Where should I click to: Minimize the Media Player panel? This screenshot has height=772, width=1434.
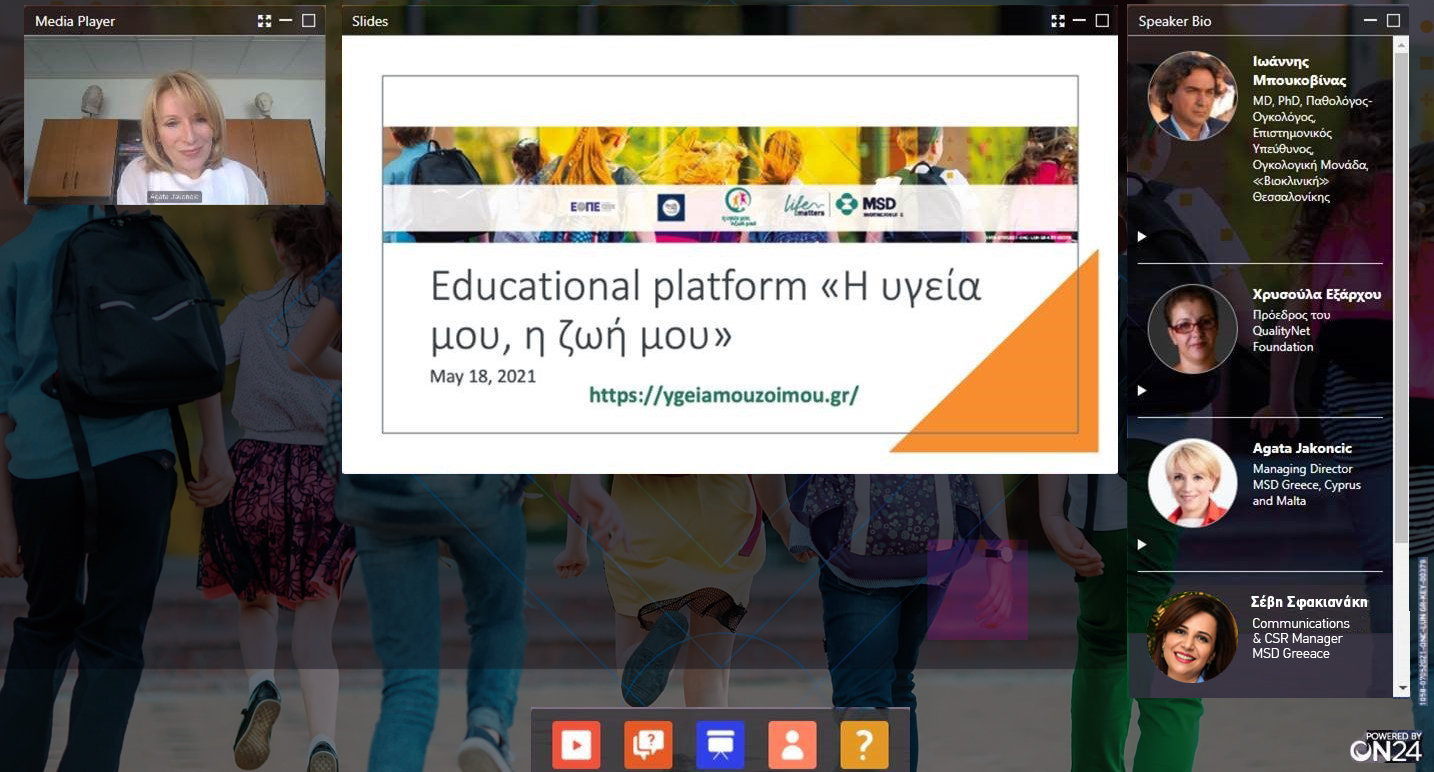point(286,21)
